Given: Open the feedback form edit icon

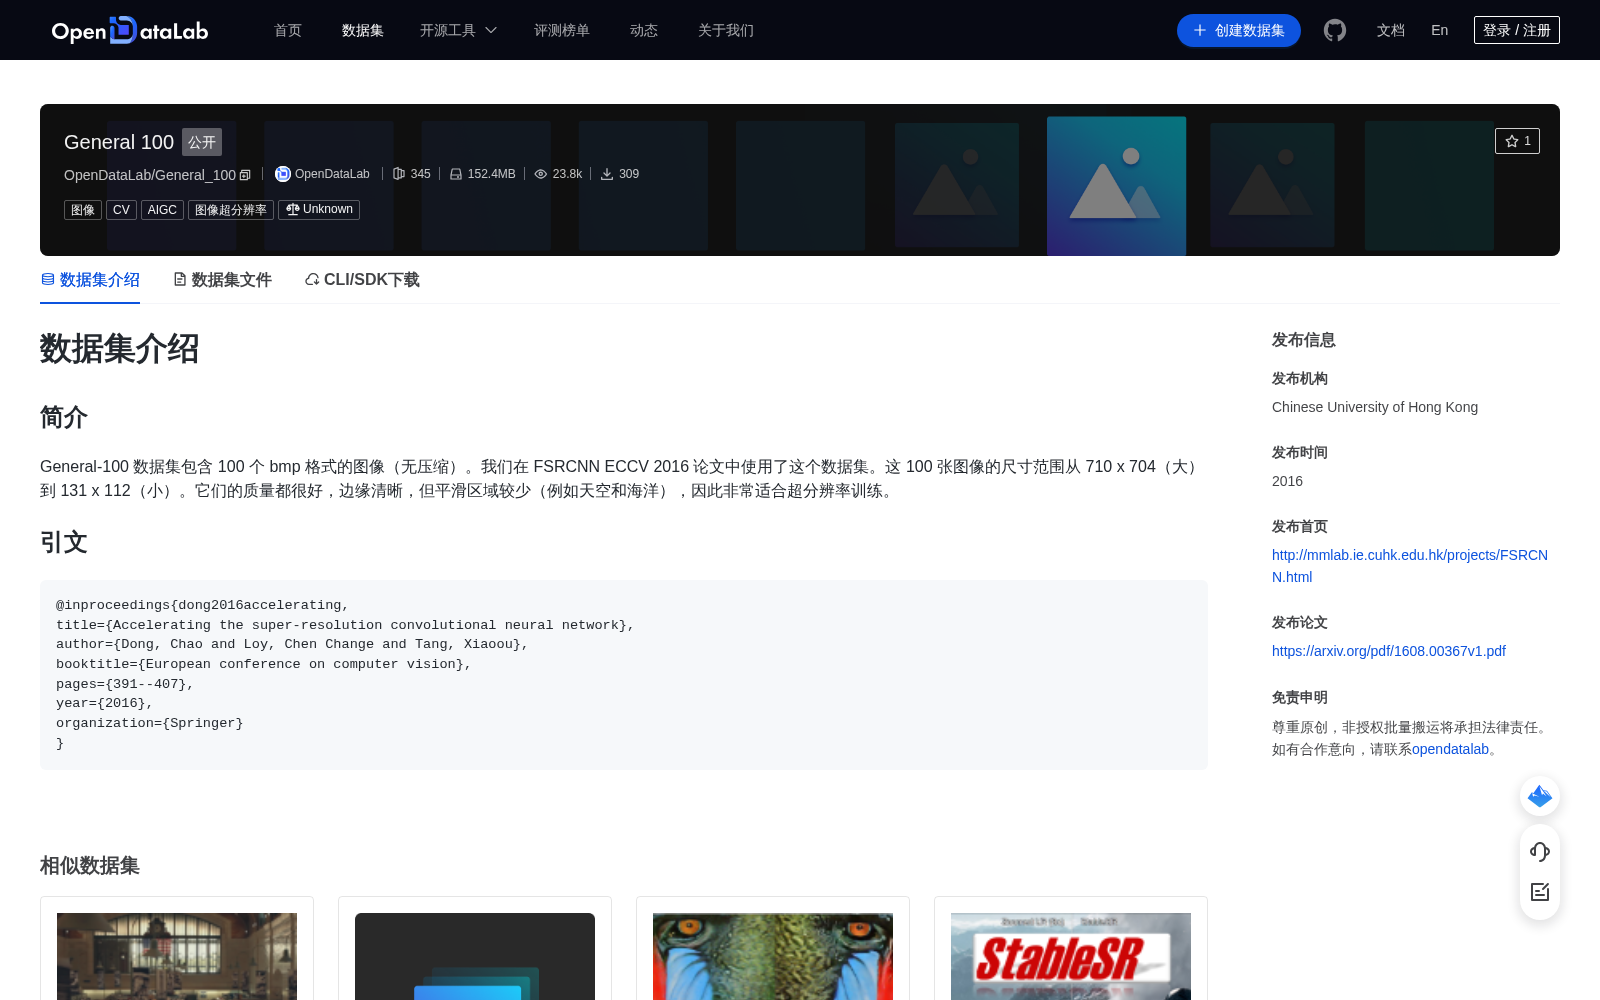Looking at the screenshot, I should [x=1540, y=892].
